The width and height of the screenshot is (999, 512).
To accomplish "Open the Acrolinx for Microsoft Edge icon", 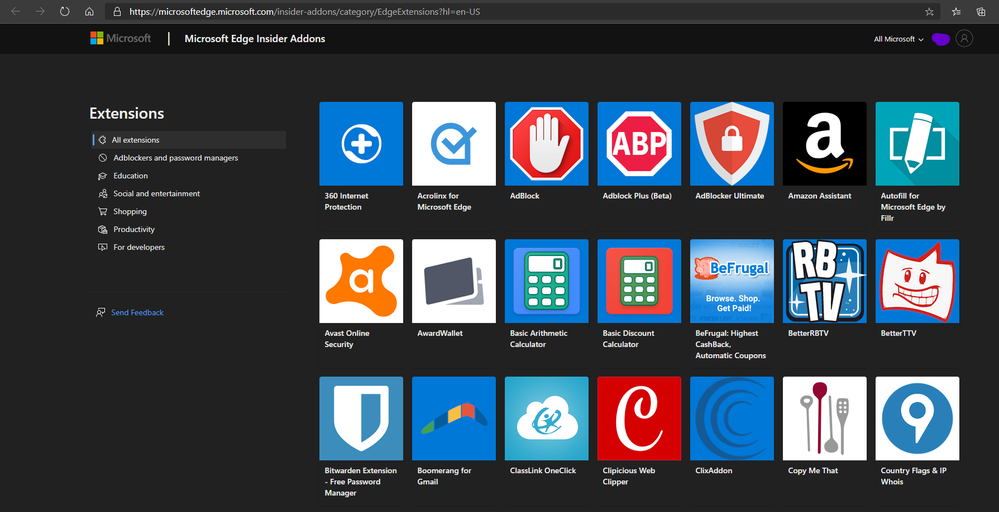I will pos(454,143).
